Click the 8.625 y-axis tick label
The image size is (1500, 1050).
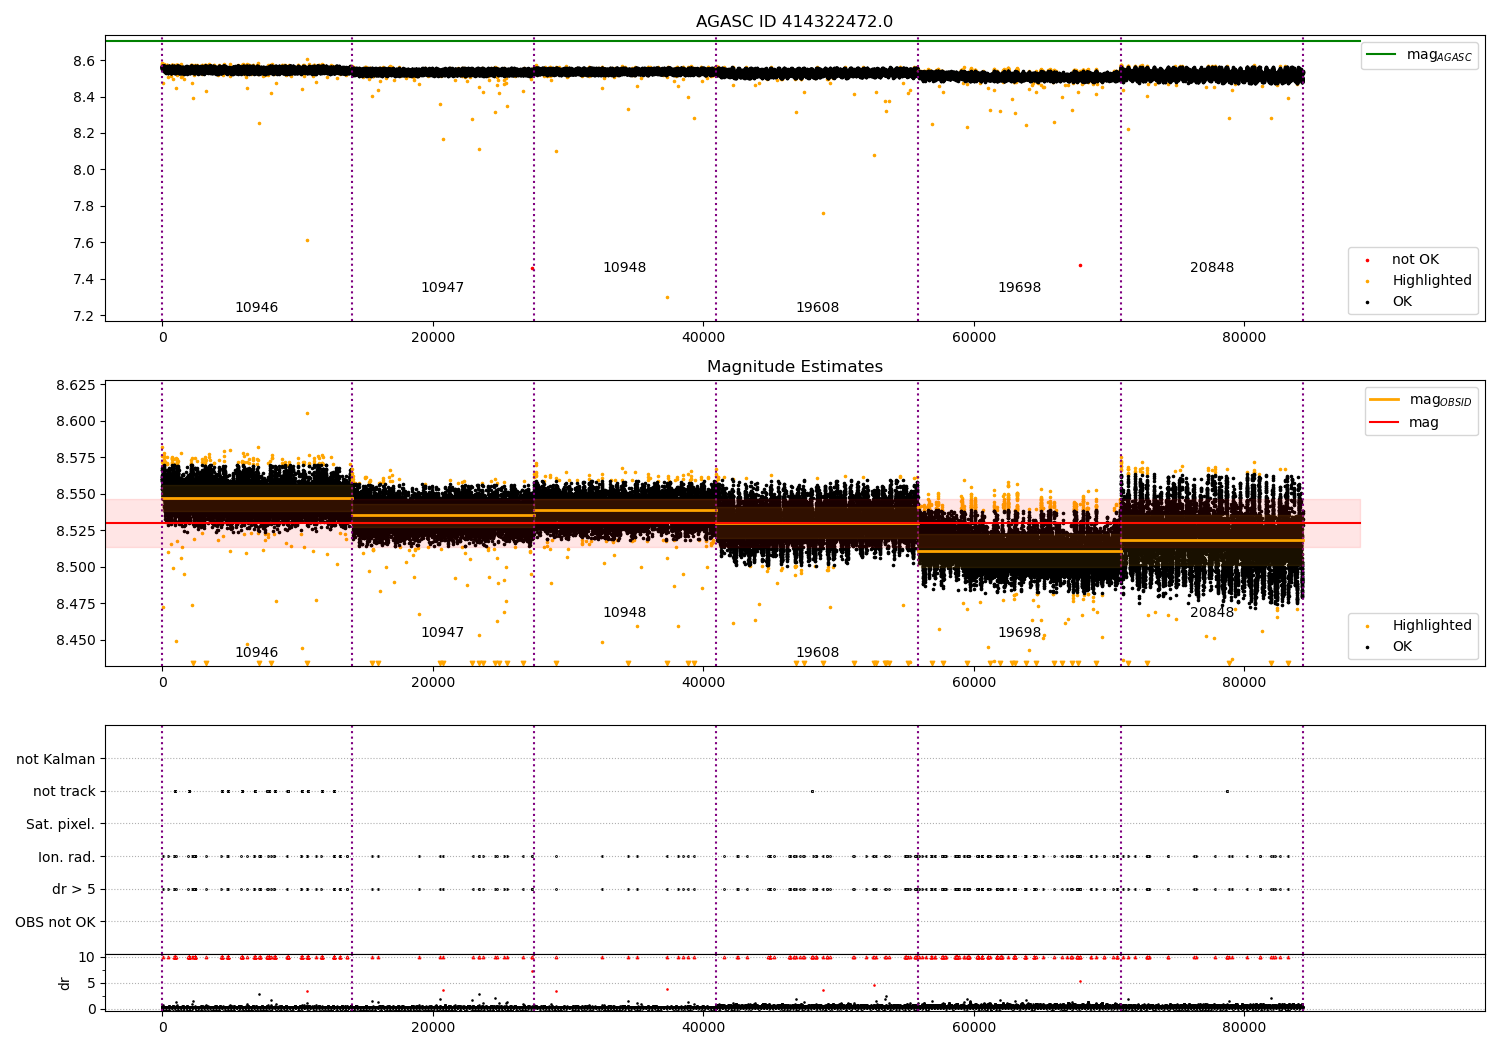(76, 385)
